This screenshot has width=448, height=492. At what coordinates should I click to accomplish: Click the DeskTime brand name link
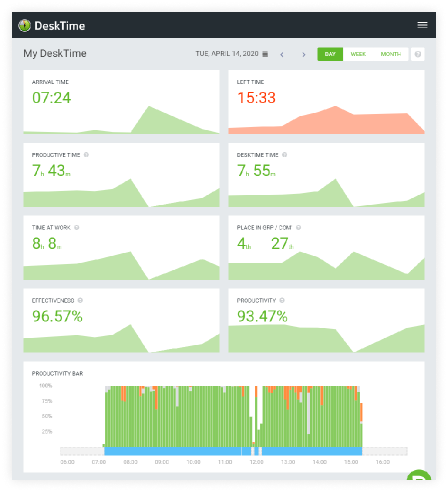click(x=60, y=26)
